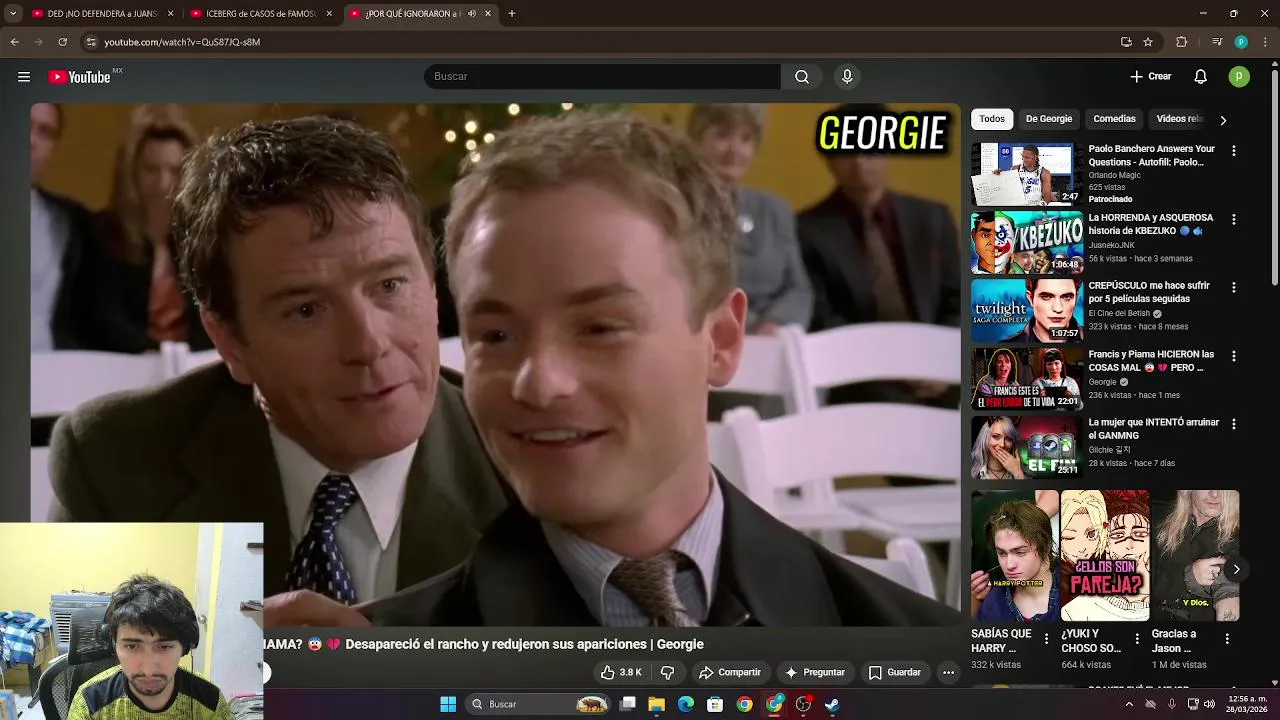Open Orlando Magic channel link

click(1114, 175)
